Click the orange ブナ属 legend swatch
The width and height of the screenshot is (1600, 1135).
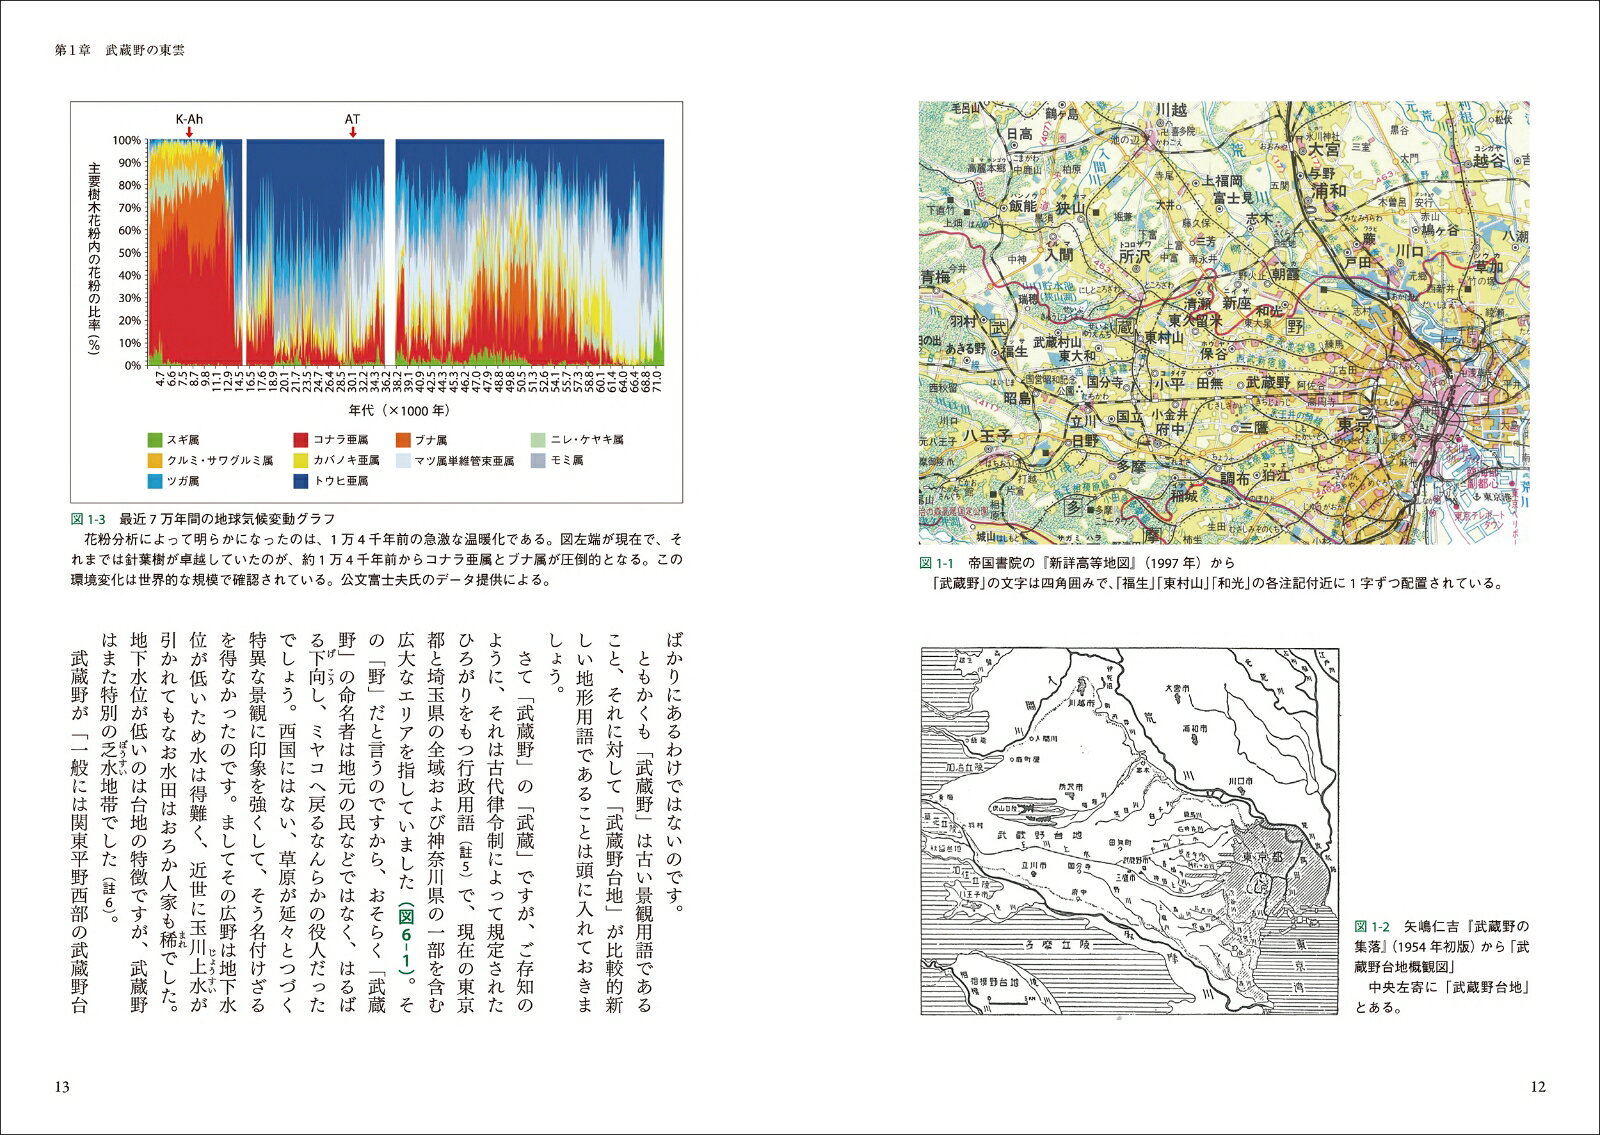point(402,439)
